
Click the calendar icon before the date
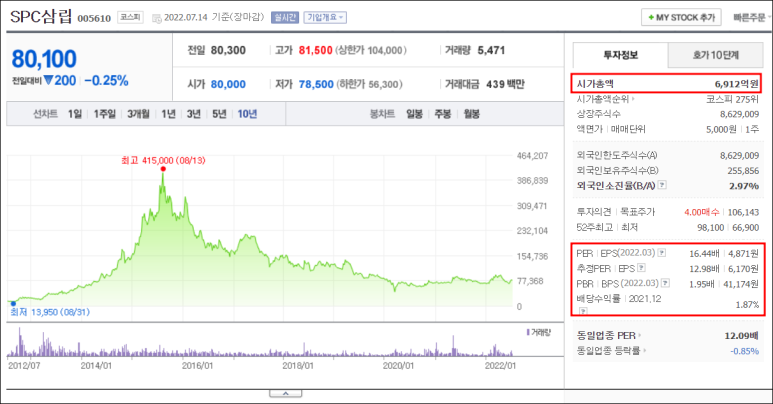coord(157,18)
